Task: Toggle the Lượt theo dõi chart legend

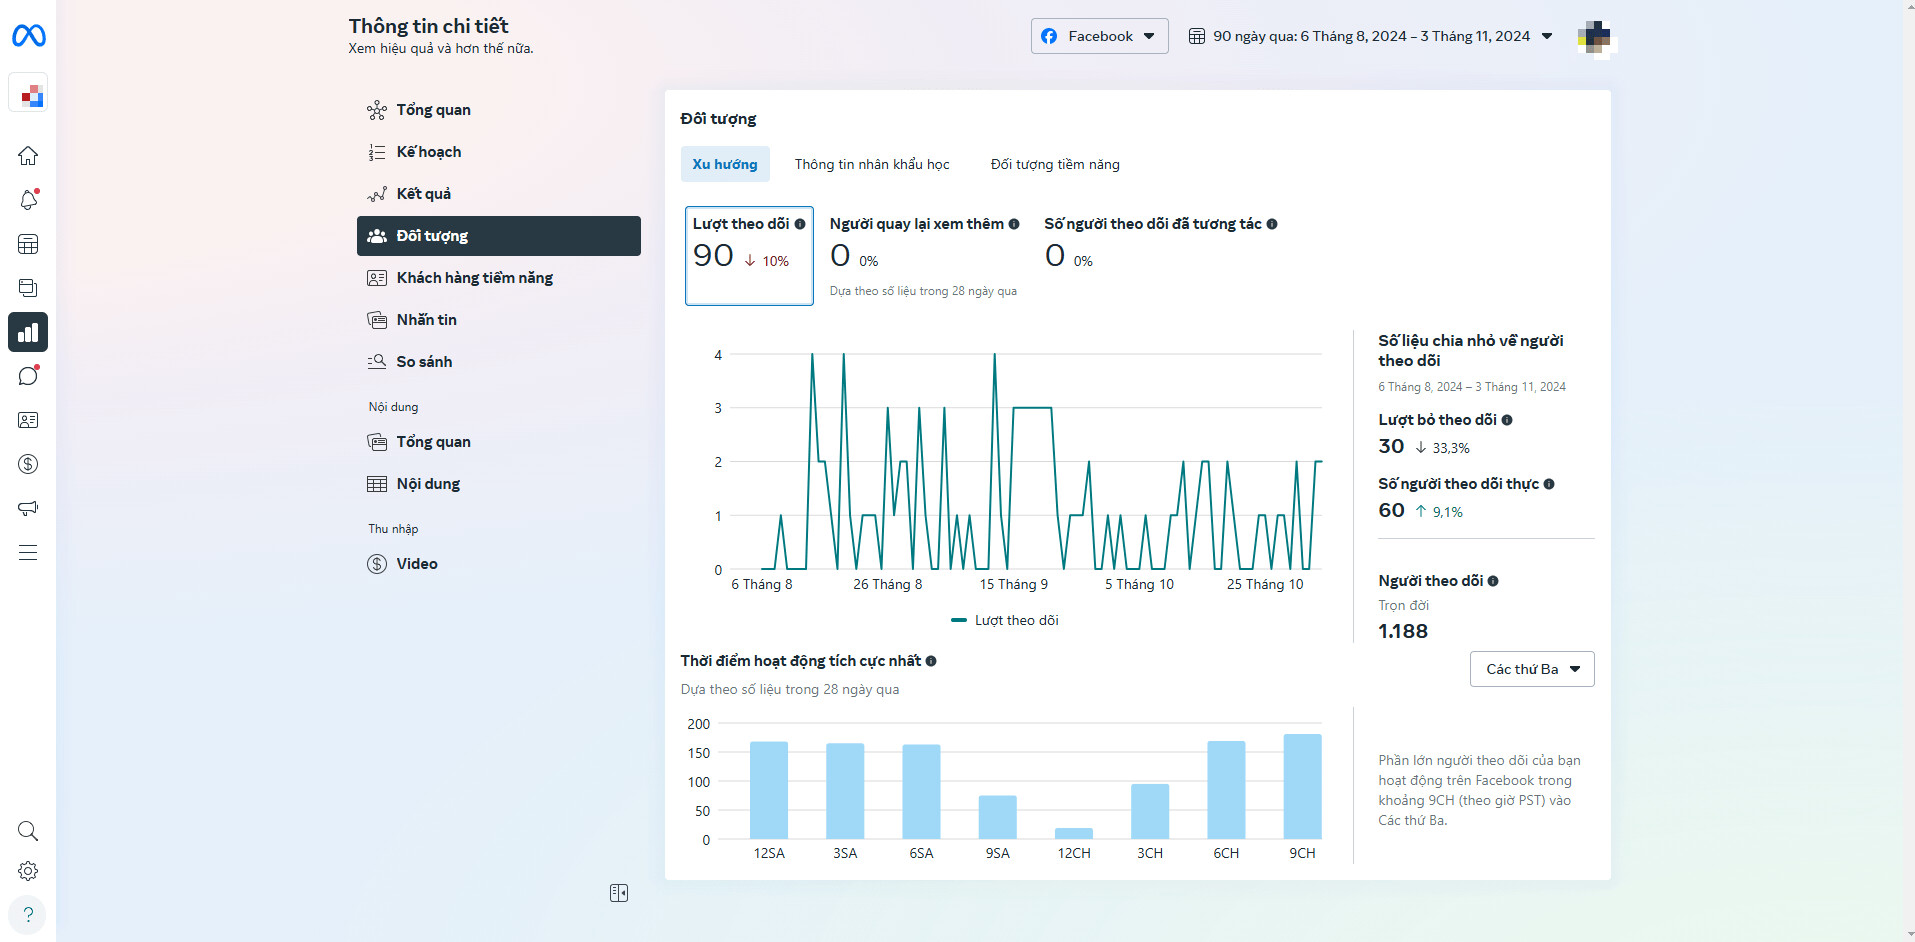Action: click(x=1005, y=620)
